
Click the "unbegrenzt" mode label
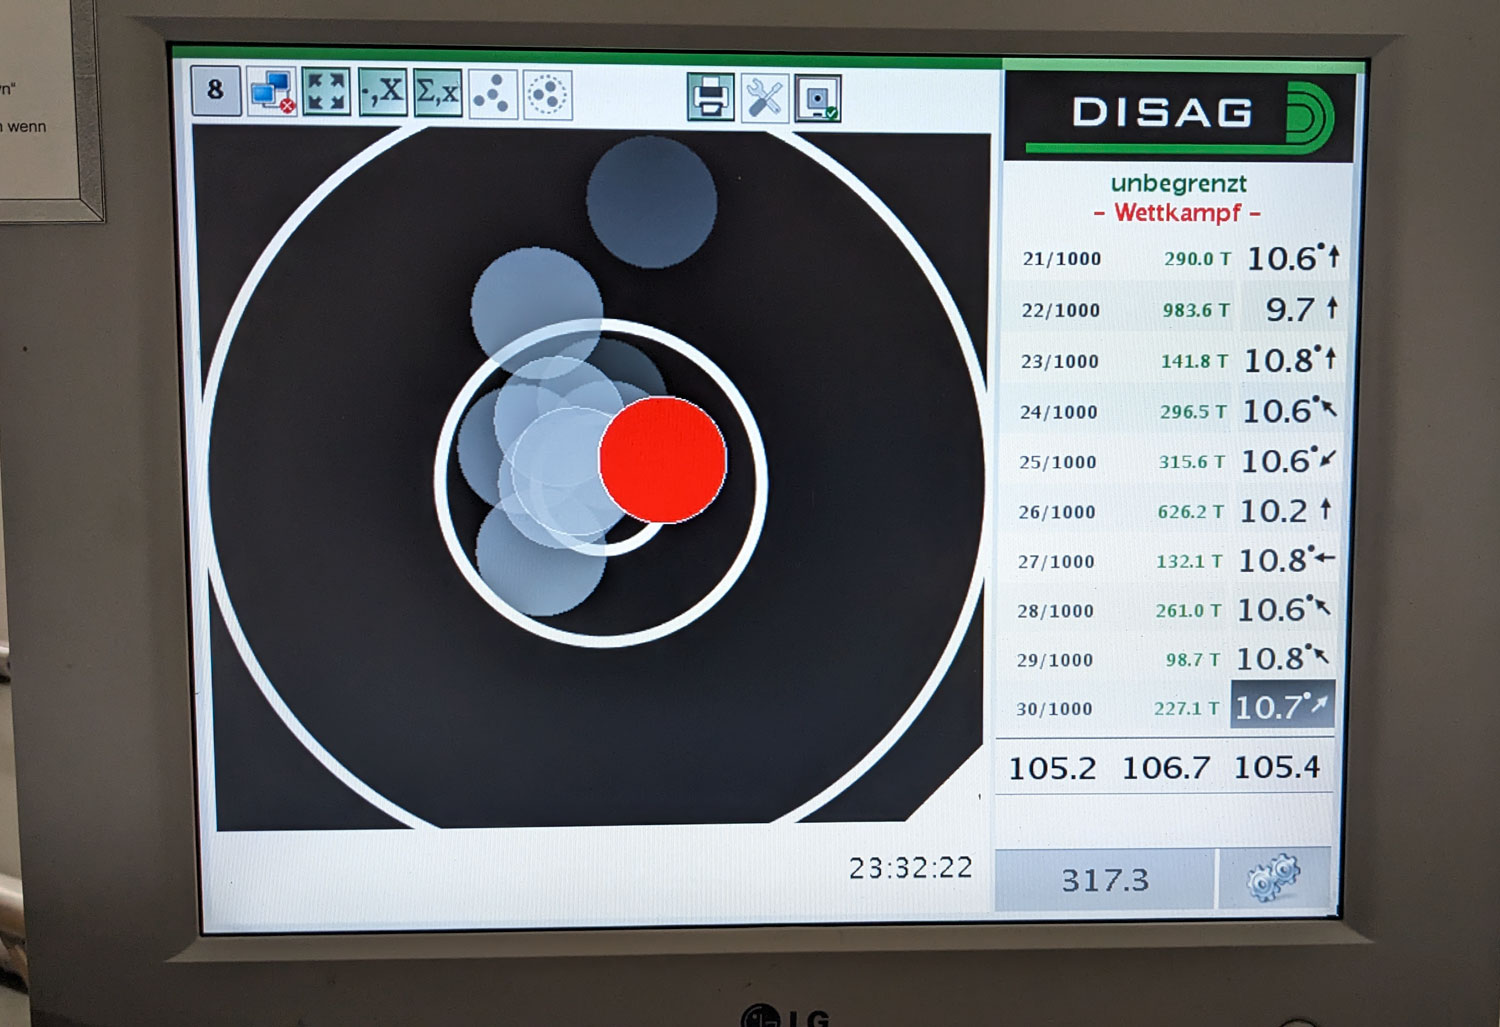tap(1178, 184)
